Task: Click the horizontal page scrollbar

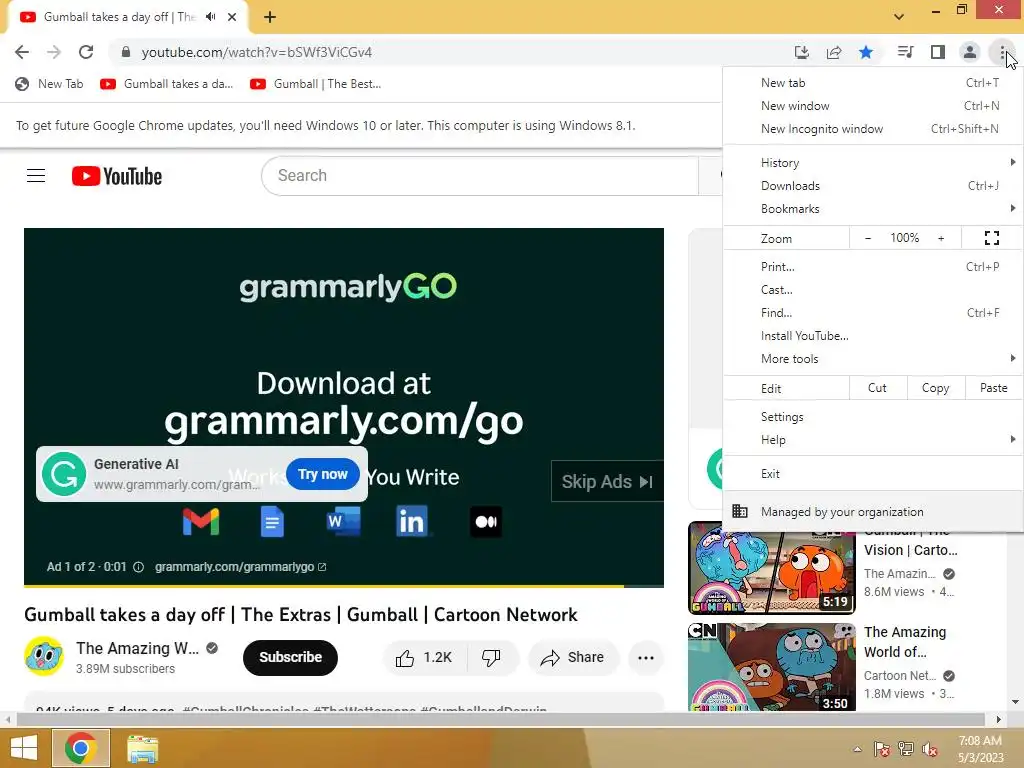Action: (x=500, y=720)
